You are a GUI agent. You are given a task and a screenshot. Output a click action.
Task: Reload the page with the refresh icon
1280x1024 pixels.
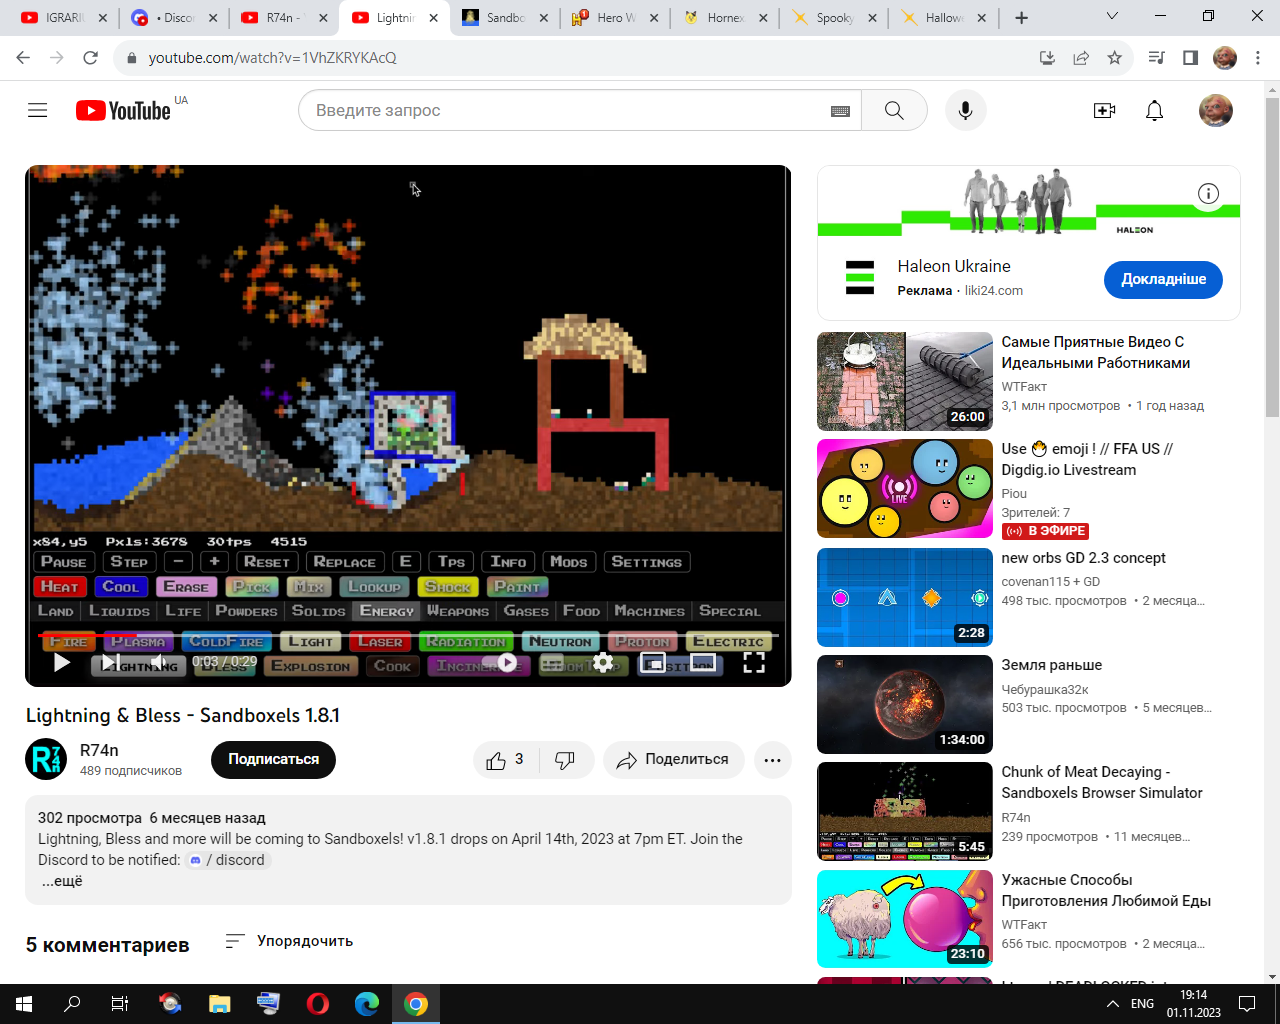91,58
